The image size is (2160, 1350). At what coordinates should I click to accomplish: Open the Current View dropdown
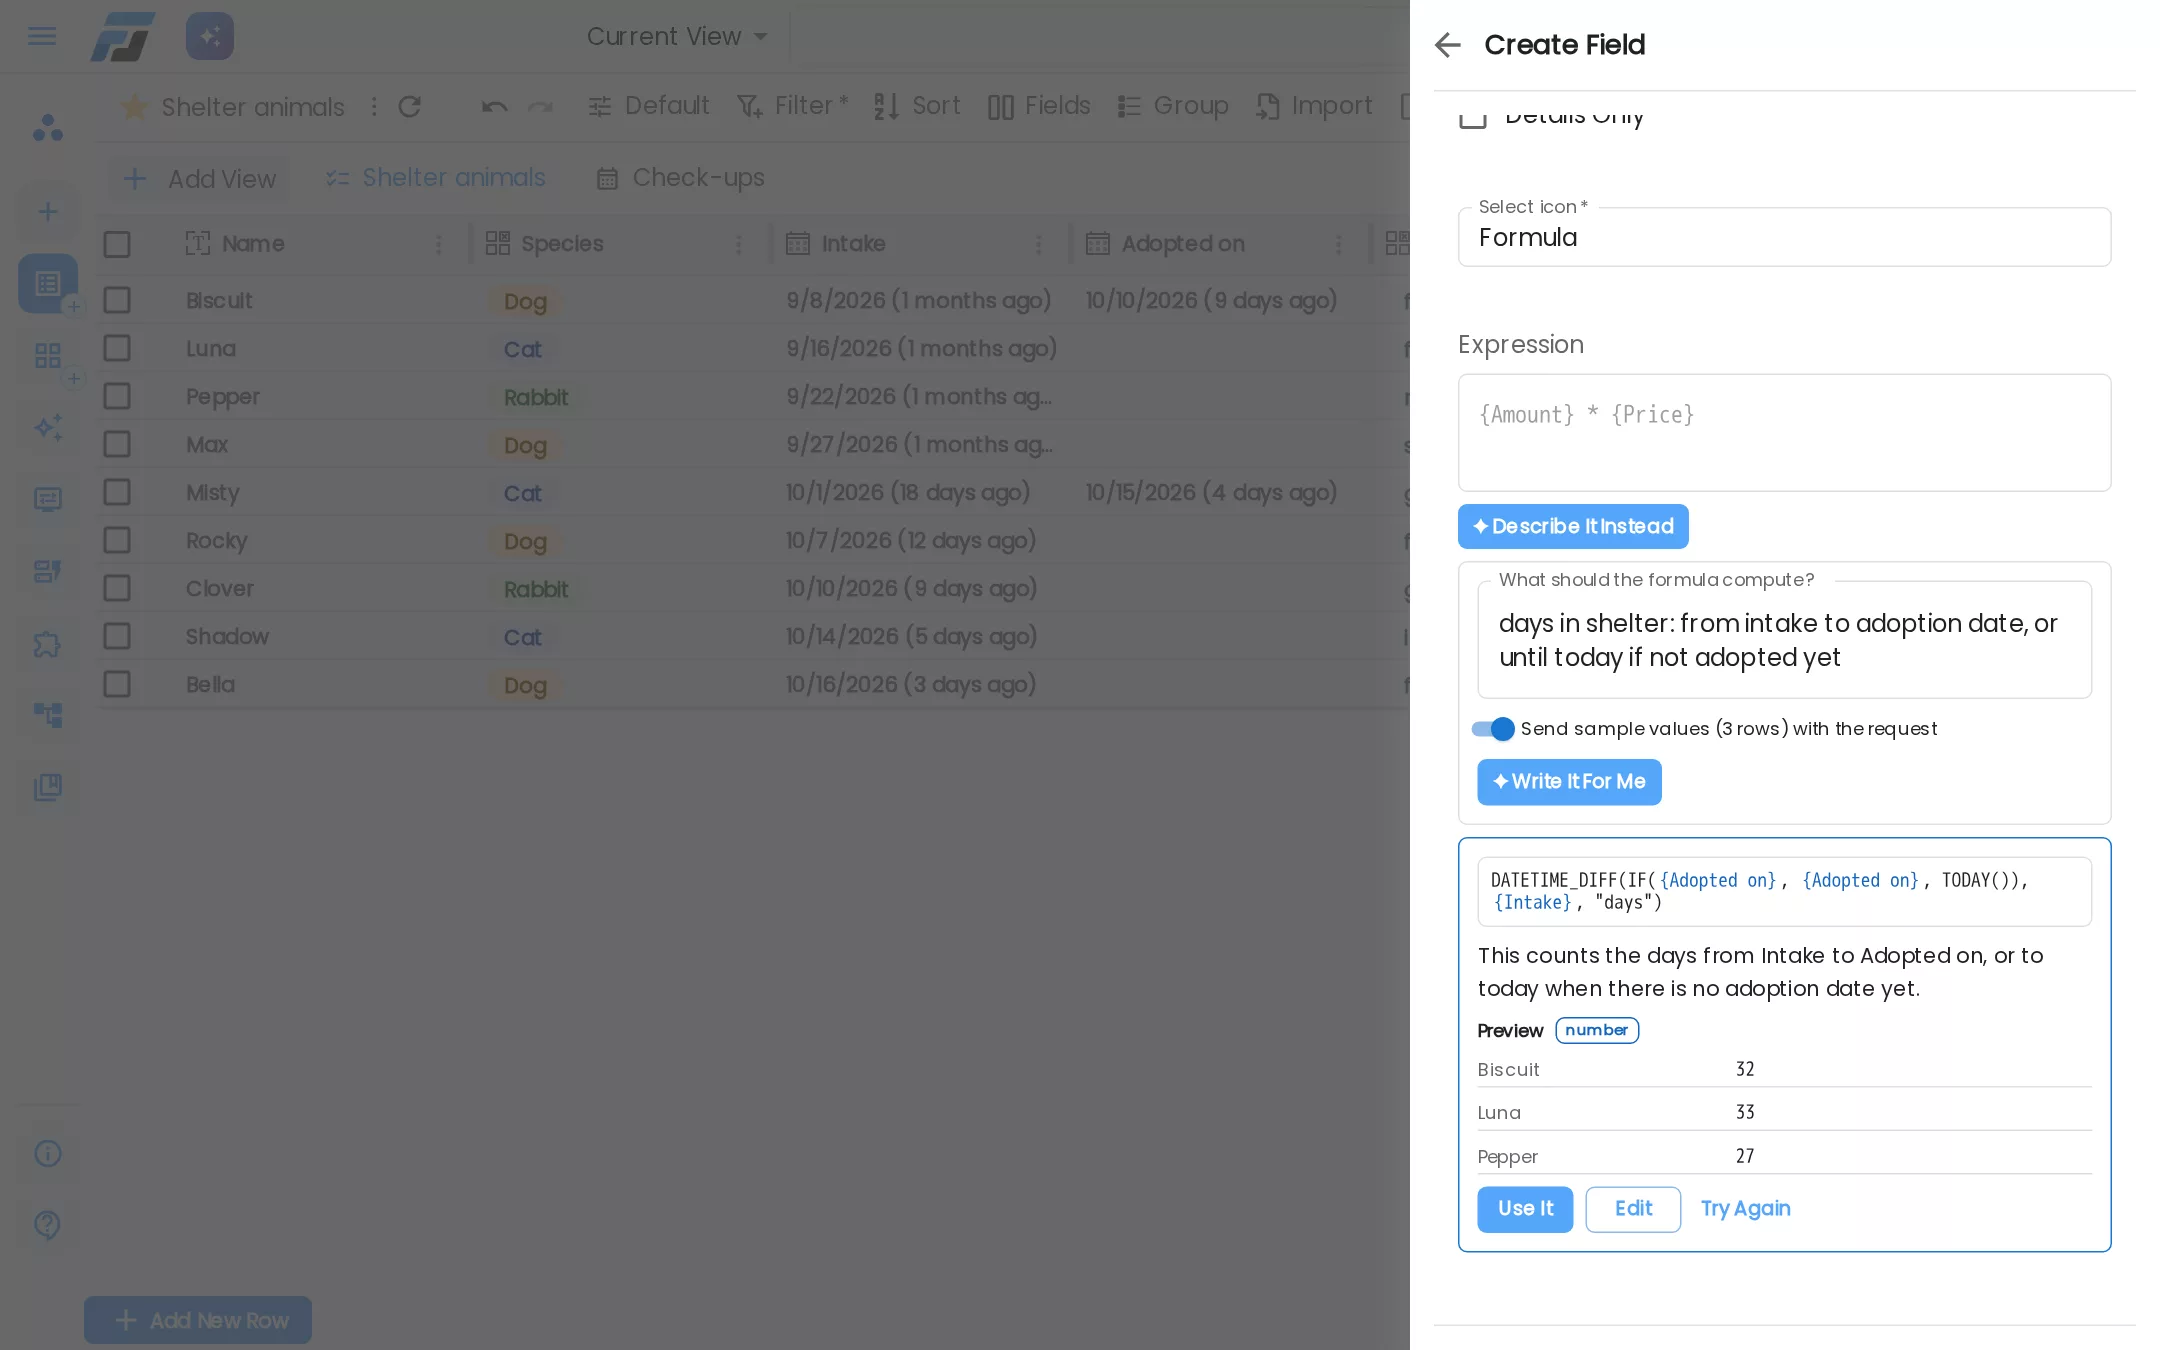coord(677,36)
